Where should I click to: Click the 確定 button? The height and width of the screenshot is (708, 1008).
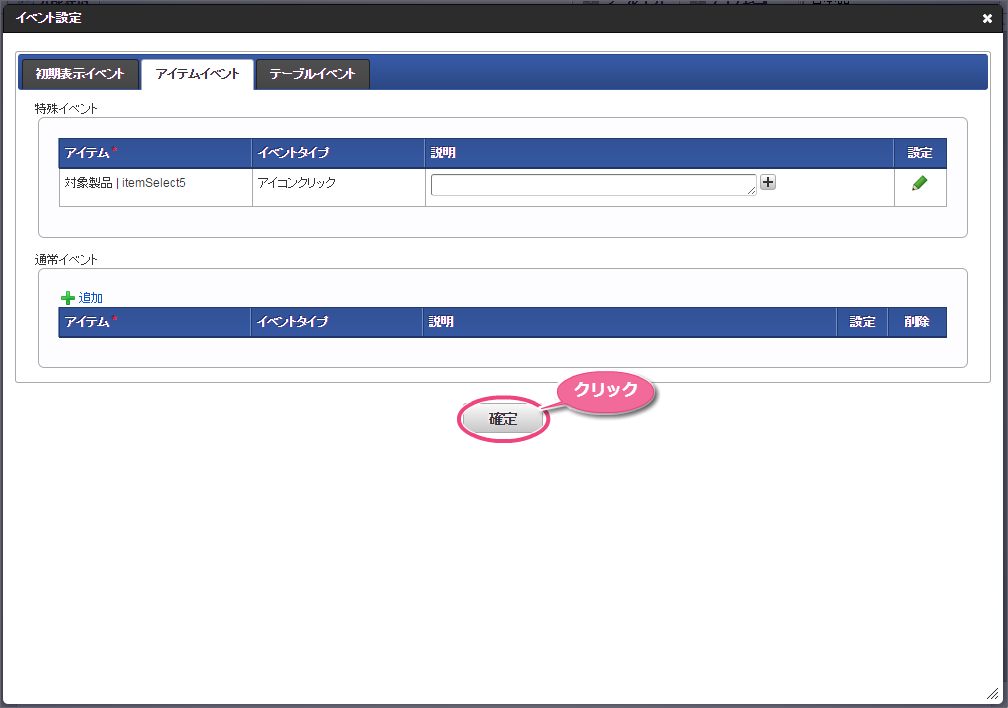click(503, 419)
